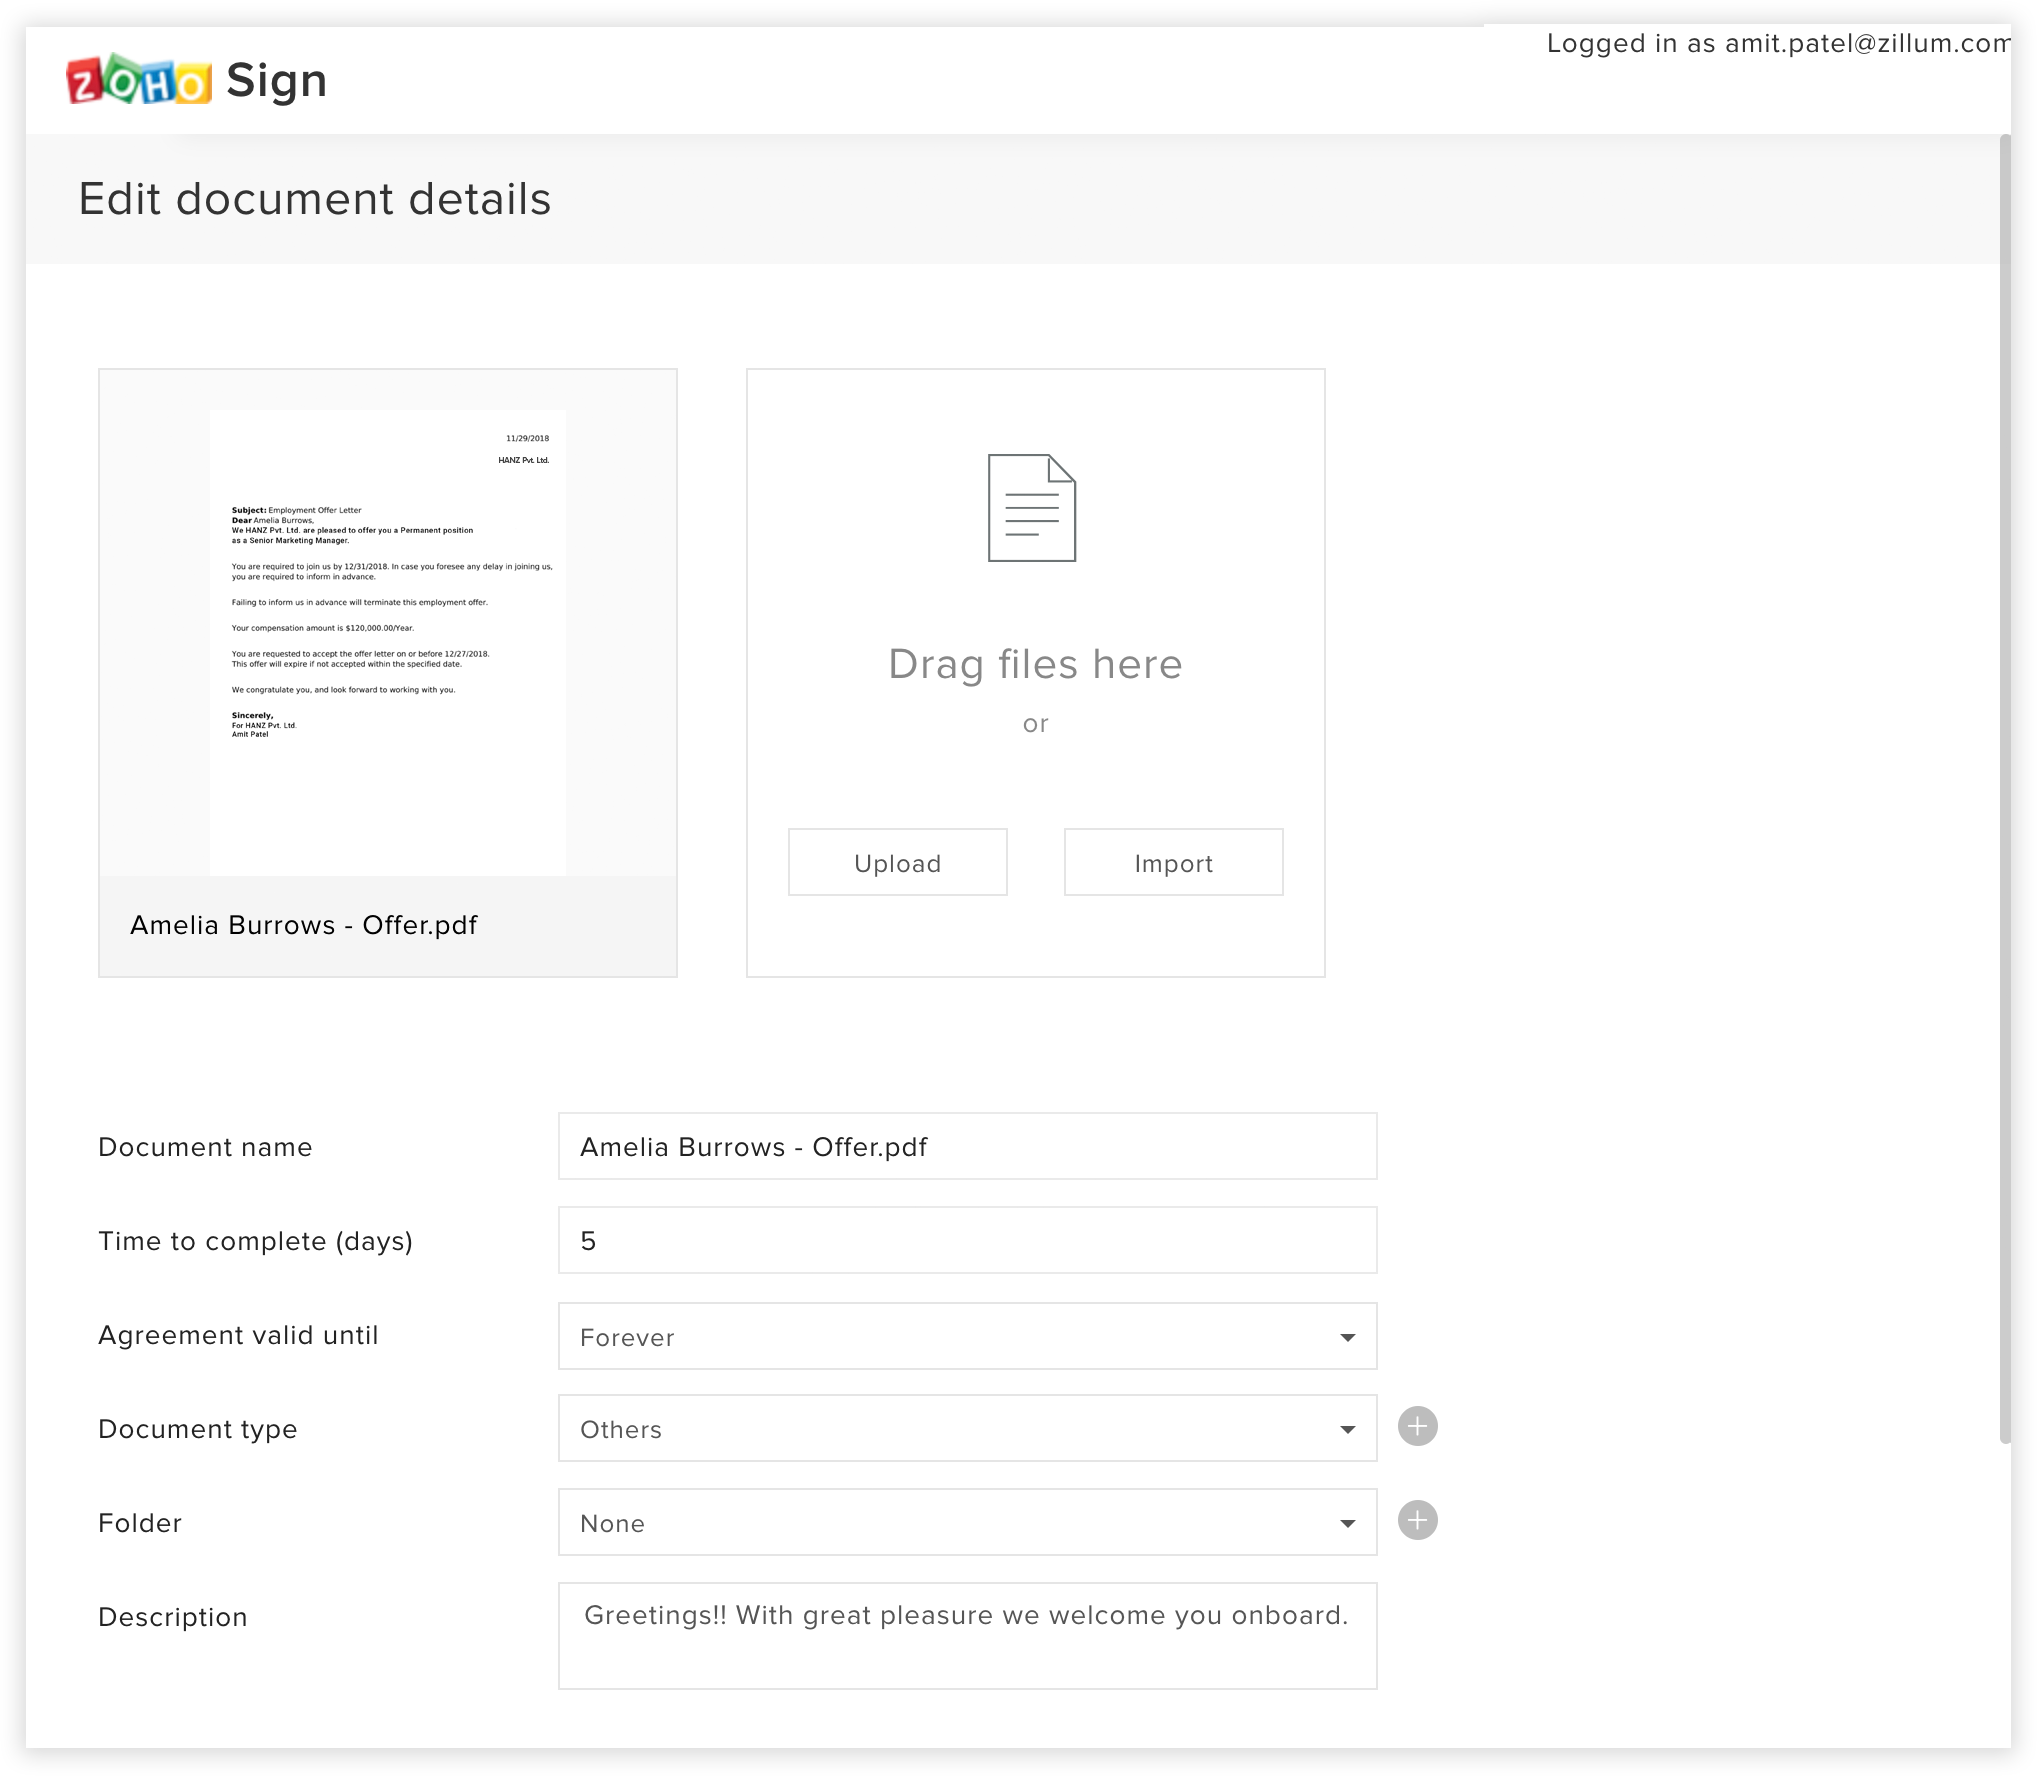Focus the Time to complete days field
The width and height of the screenshot is (2037, 1776).
click(x=966, y=1240)
